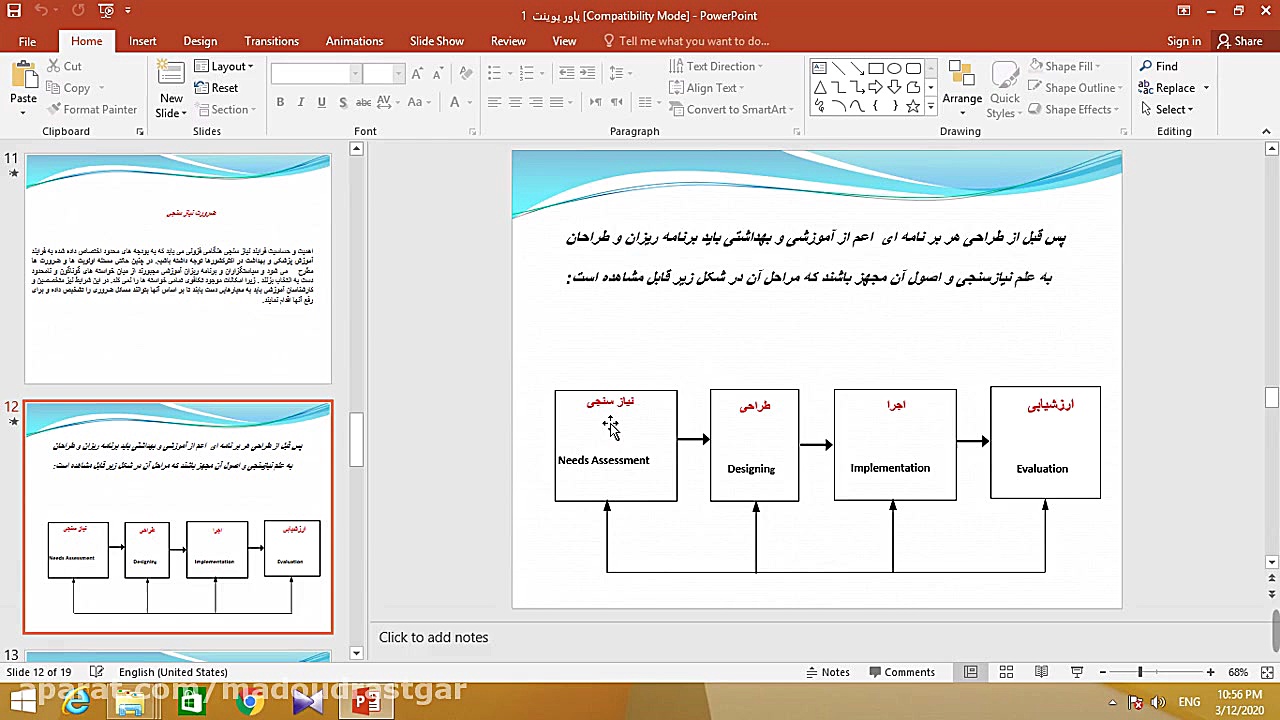The width and height of the screenshot is (1280, 720).
Task: Open the Line Spacing options
Action: coord(620,73)
